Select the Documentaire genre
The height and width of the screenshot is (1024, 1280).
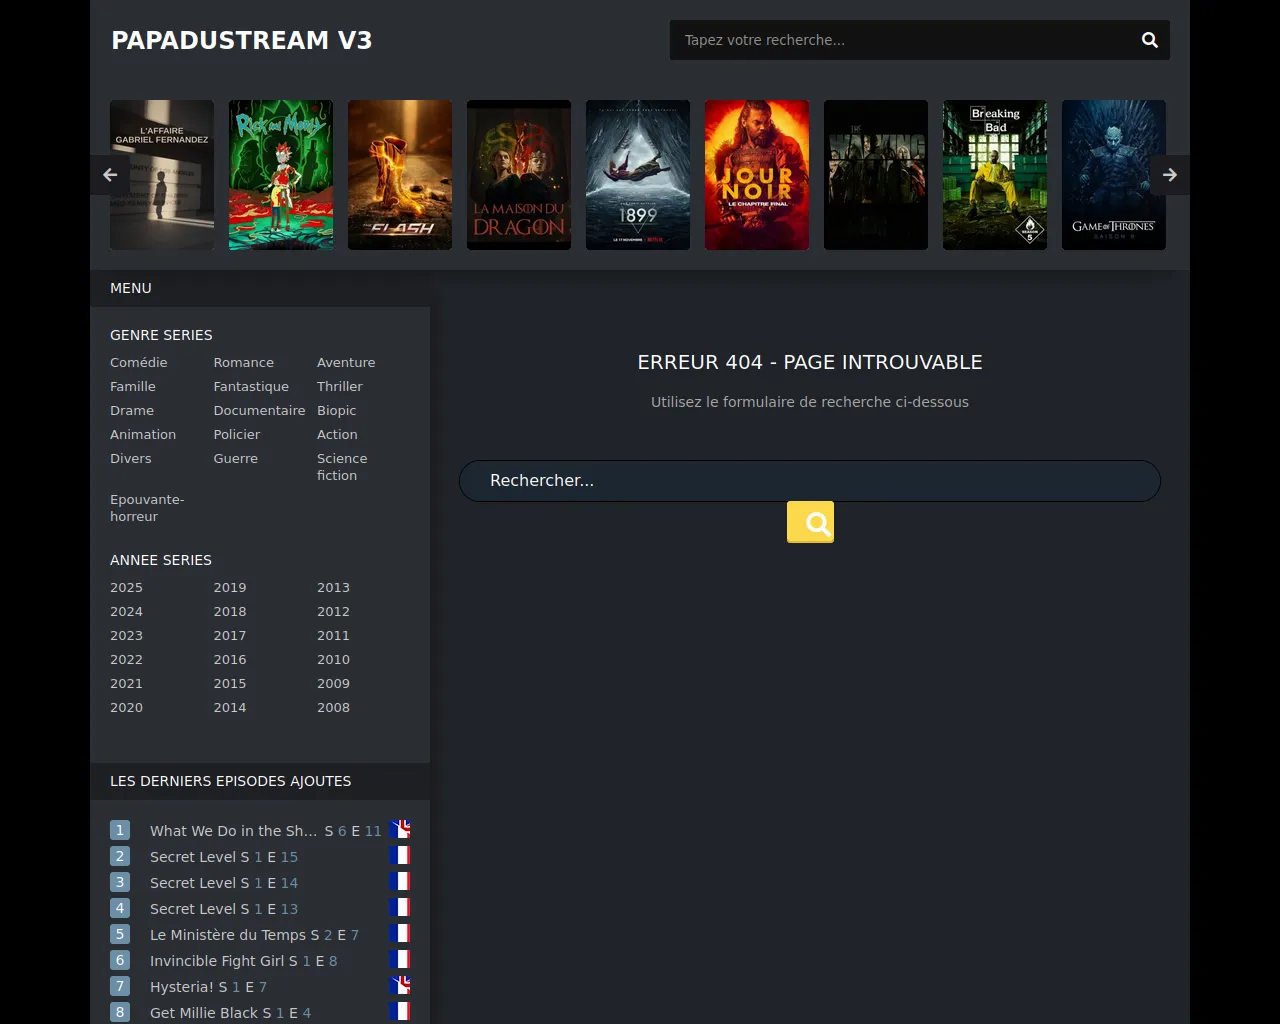pyautogui.click(x=259, y=410)
